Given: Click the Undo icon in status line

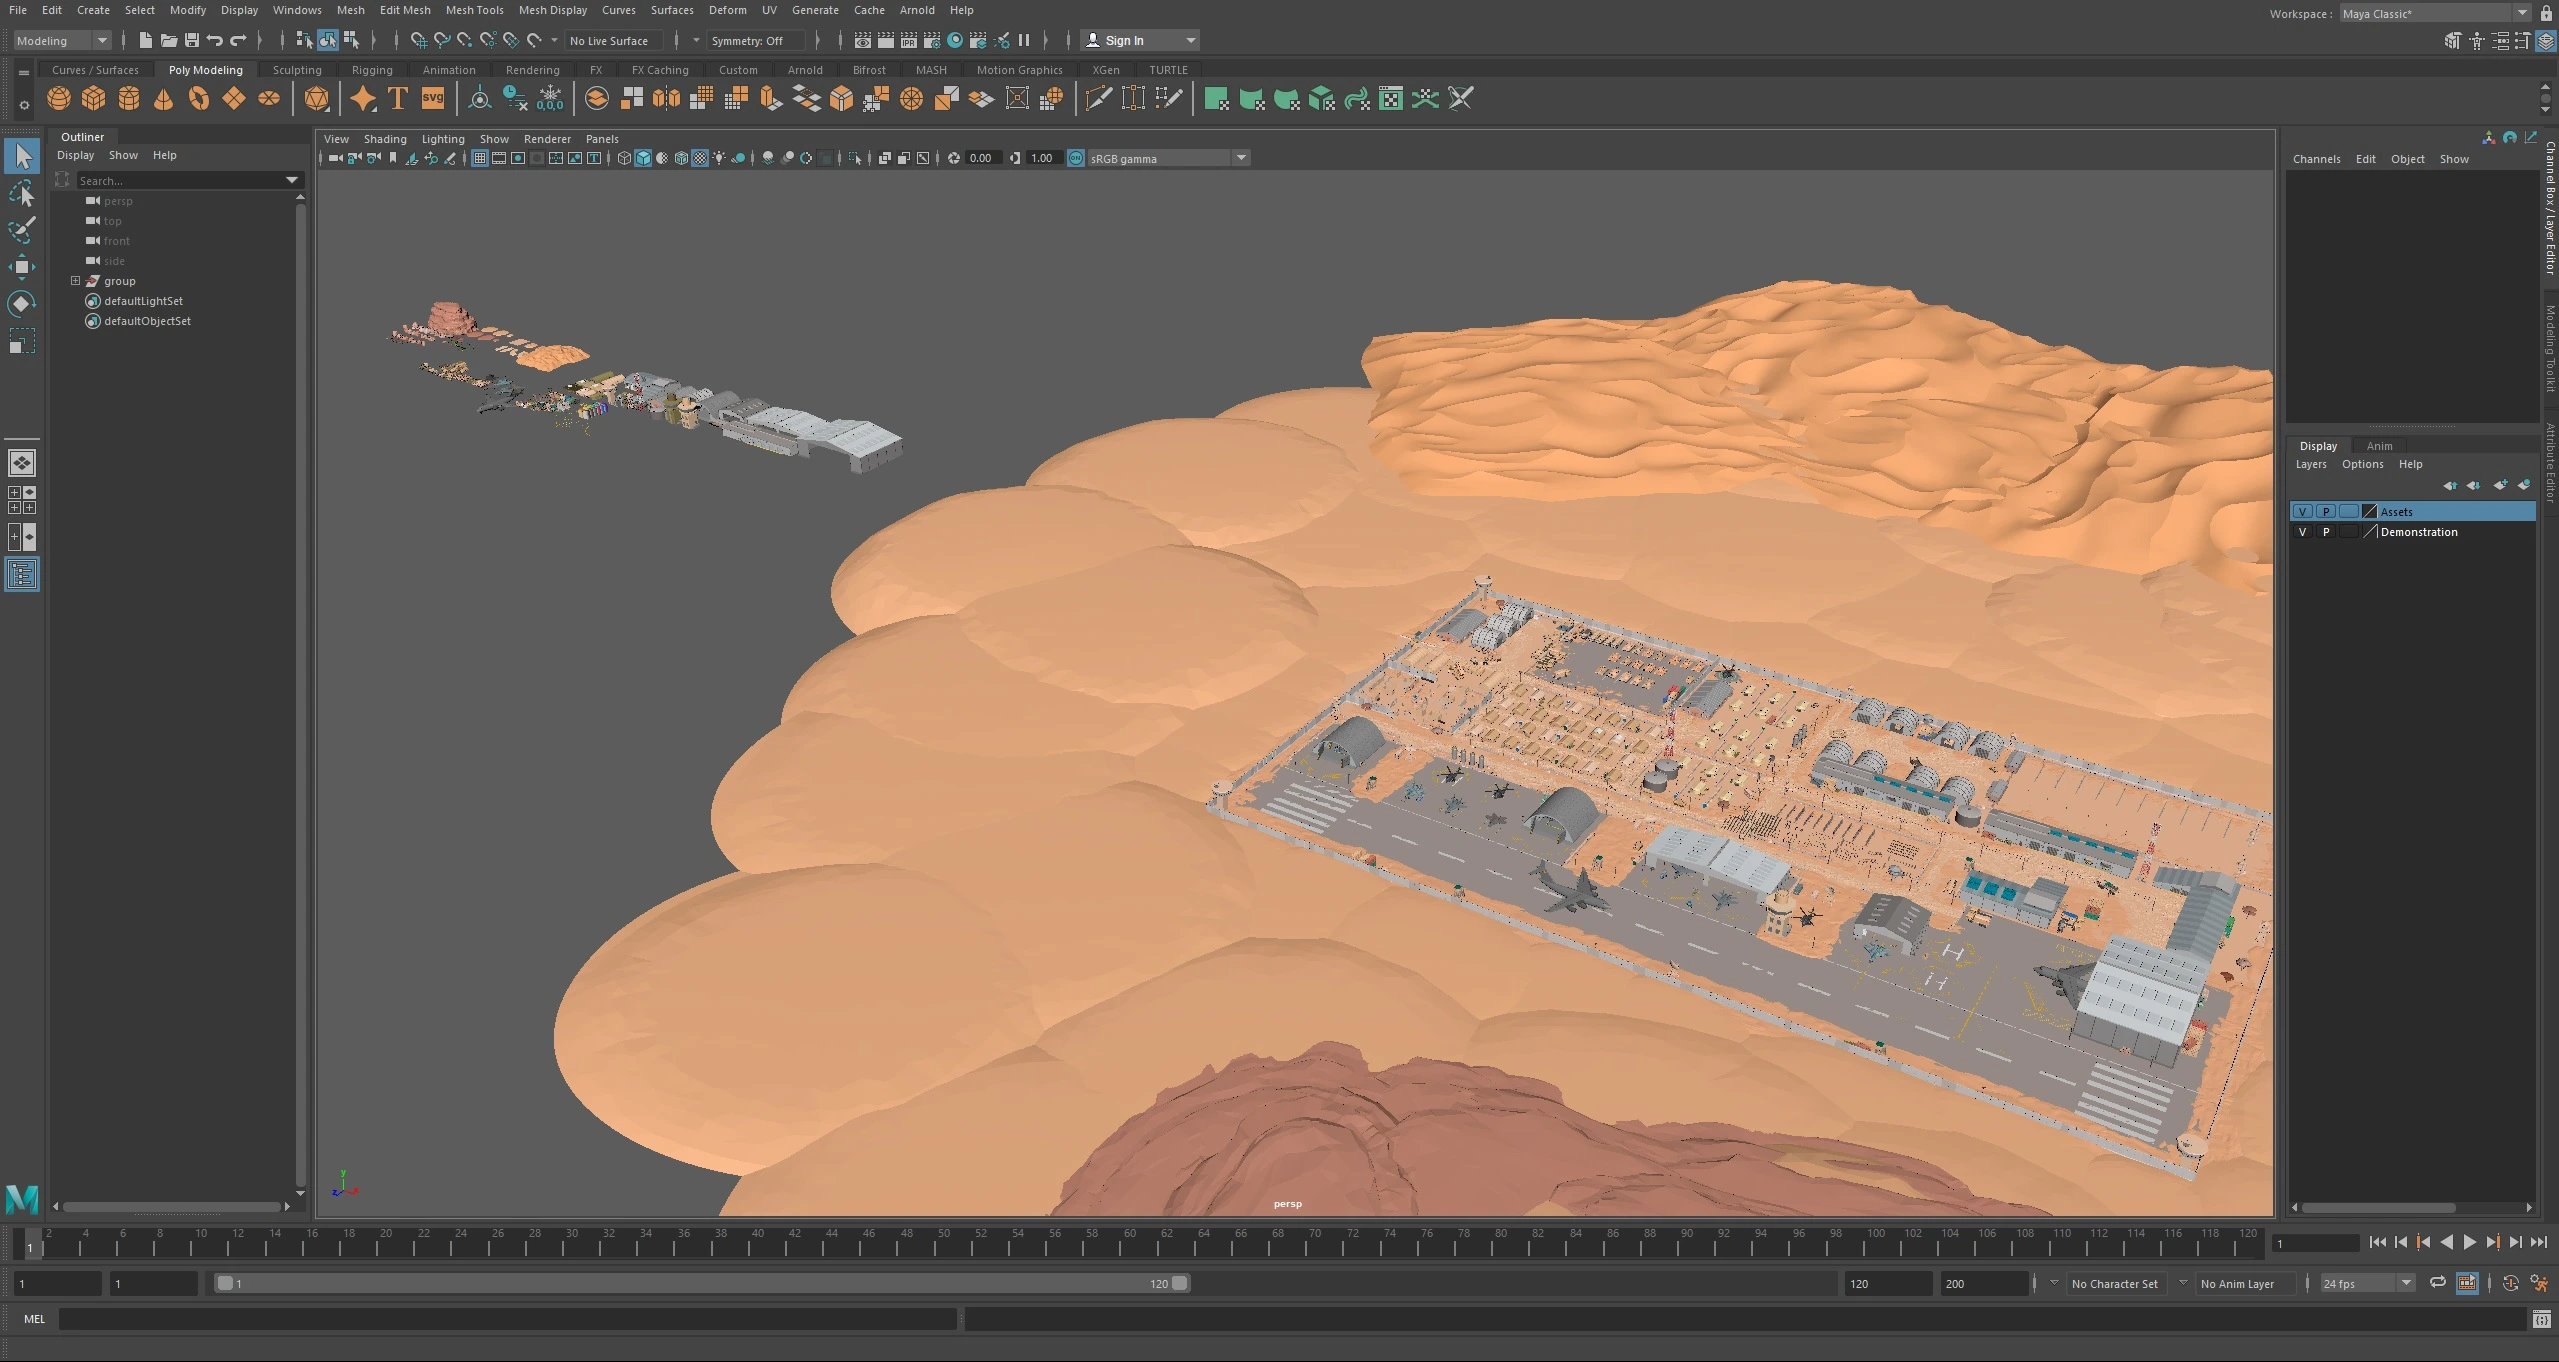Looking at the screenshot, I should click(x=214, y=40).
